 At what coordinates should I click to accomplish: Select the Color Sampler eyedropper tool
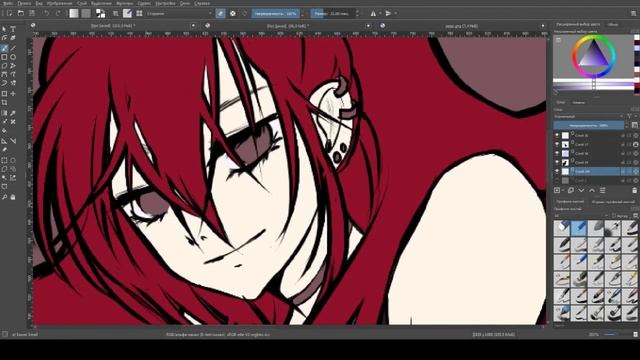13,113
